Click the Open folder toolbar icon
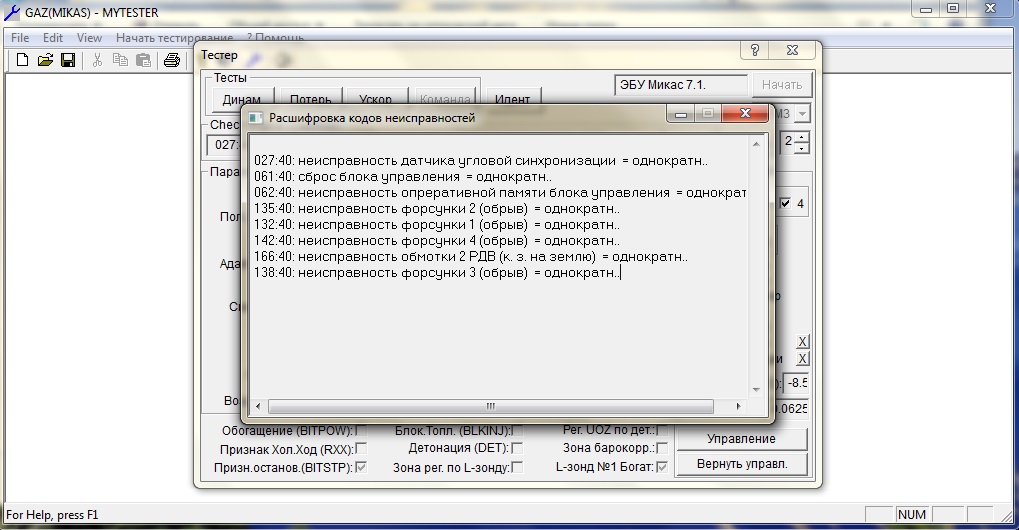The image size is (1019, 530). 45,60
